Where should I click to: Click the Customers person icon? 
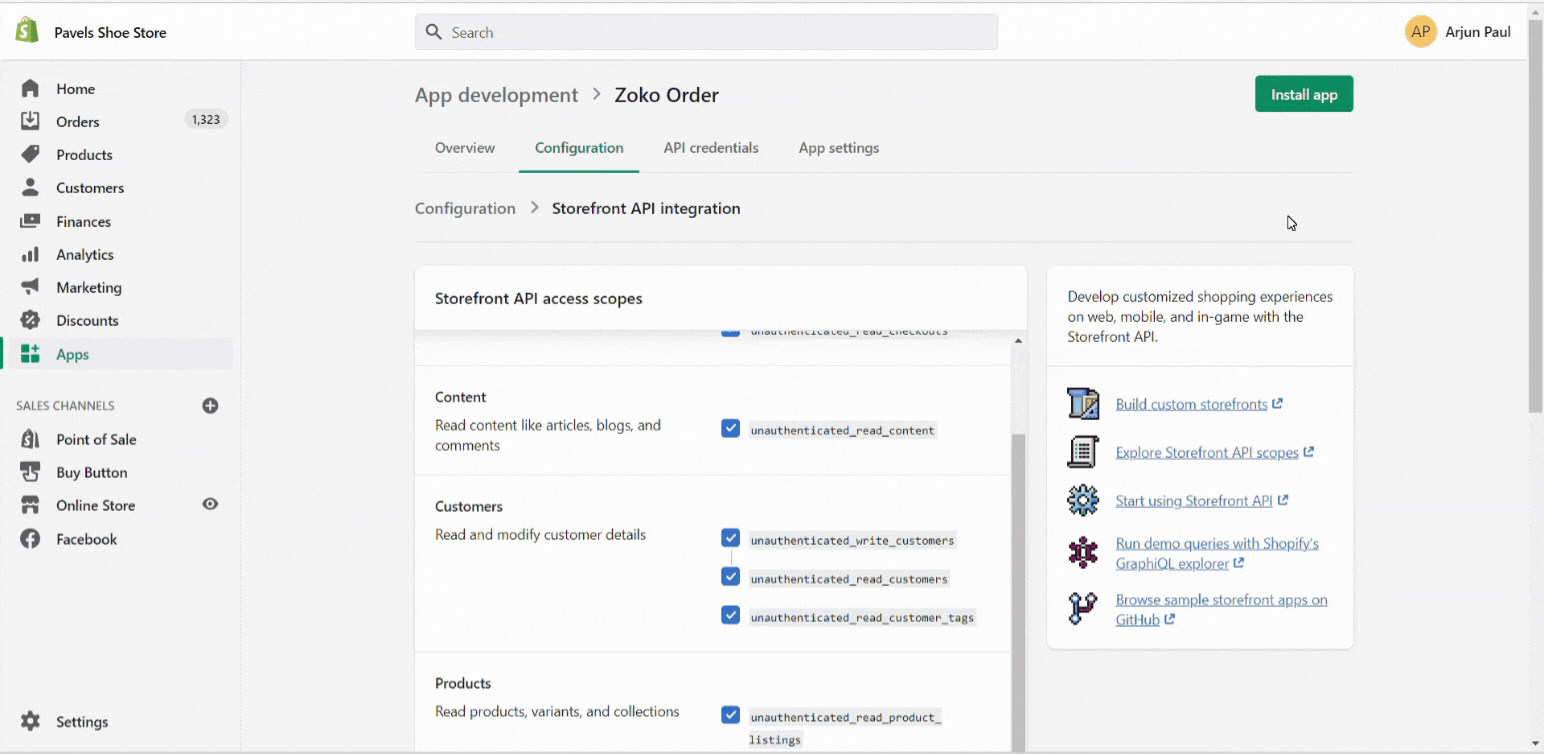[30, 187]
